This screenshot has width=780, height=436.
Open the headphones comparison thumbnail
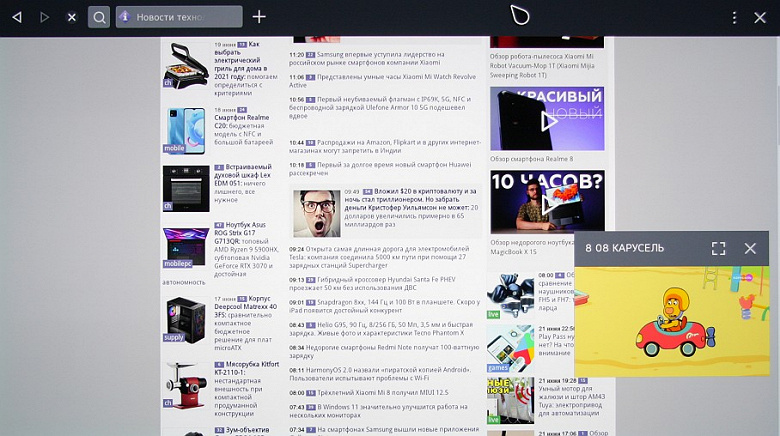click(510, 295)
